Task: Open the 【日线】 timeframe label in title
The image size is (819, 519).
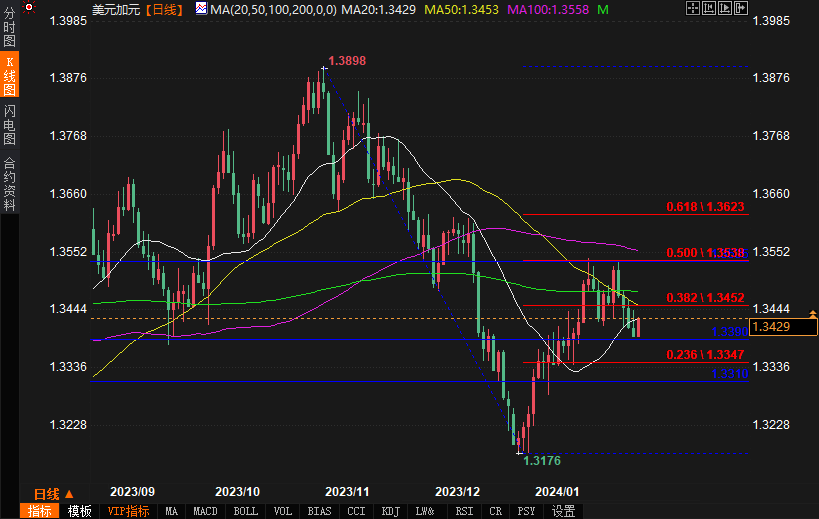Action: [164, 9]
